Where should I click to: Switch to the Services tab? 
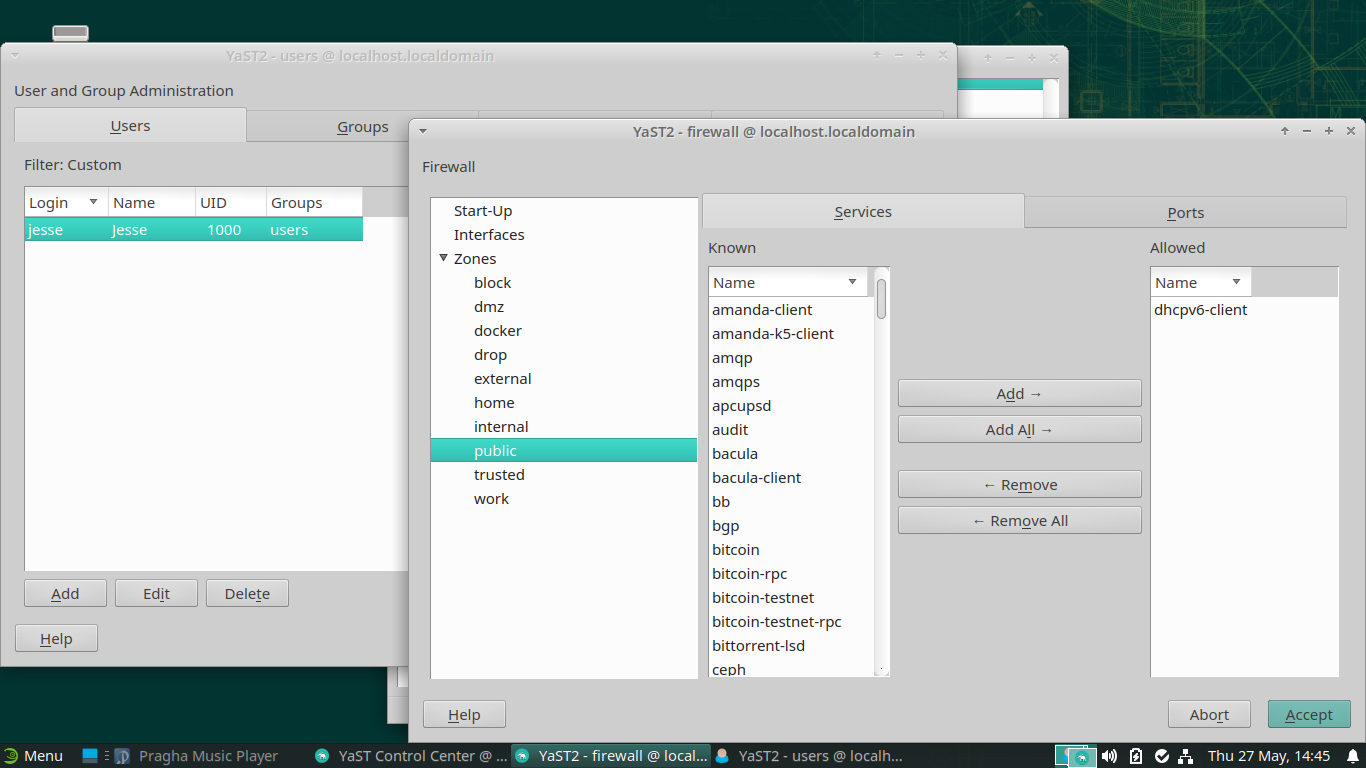(863, 211)
